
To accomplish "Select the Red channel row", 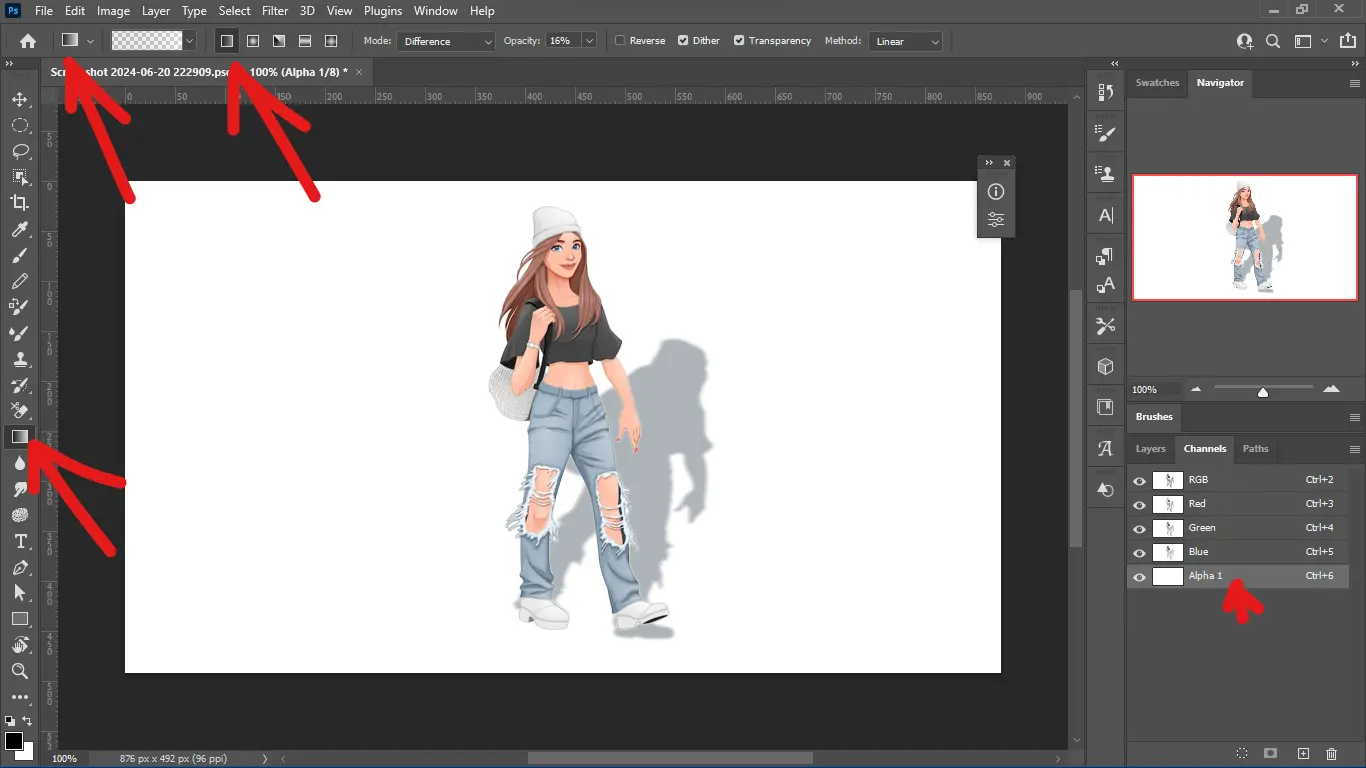I will click(1238, 504).
